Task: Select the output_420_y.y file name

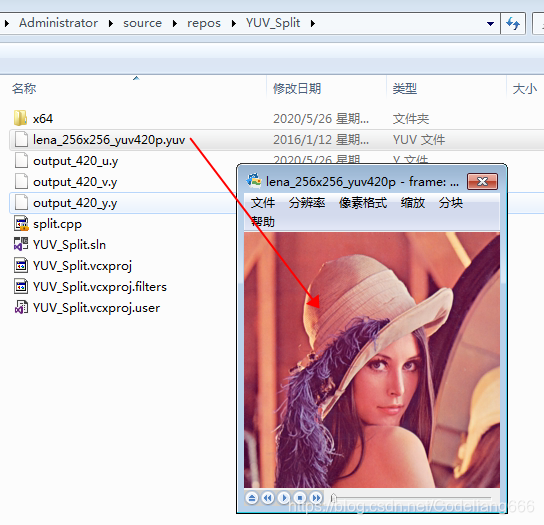Action: pos(75,203)
